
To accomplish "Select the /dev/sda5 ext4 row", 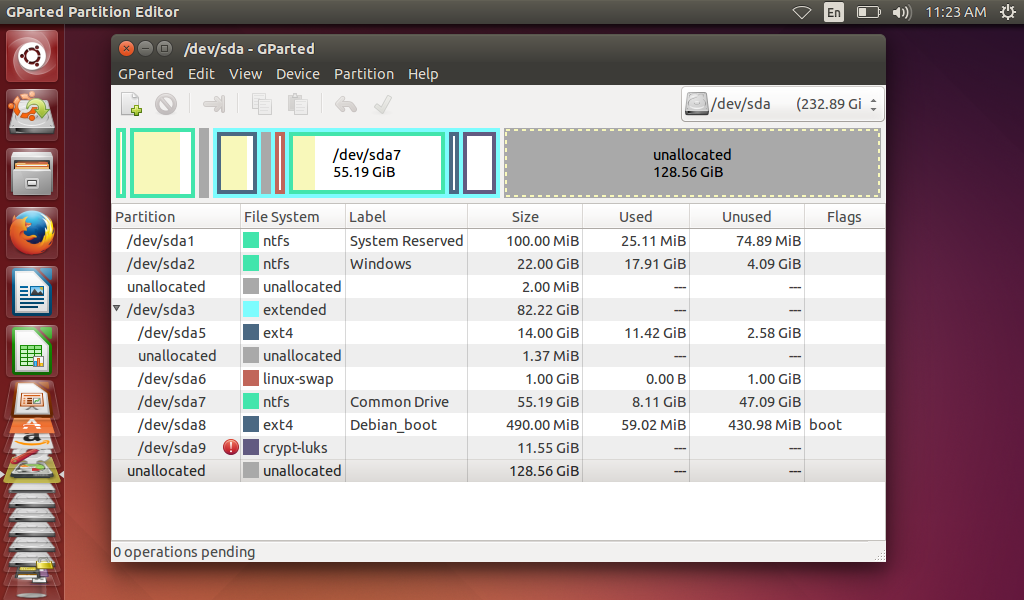I will click(498, 332).
